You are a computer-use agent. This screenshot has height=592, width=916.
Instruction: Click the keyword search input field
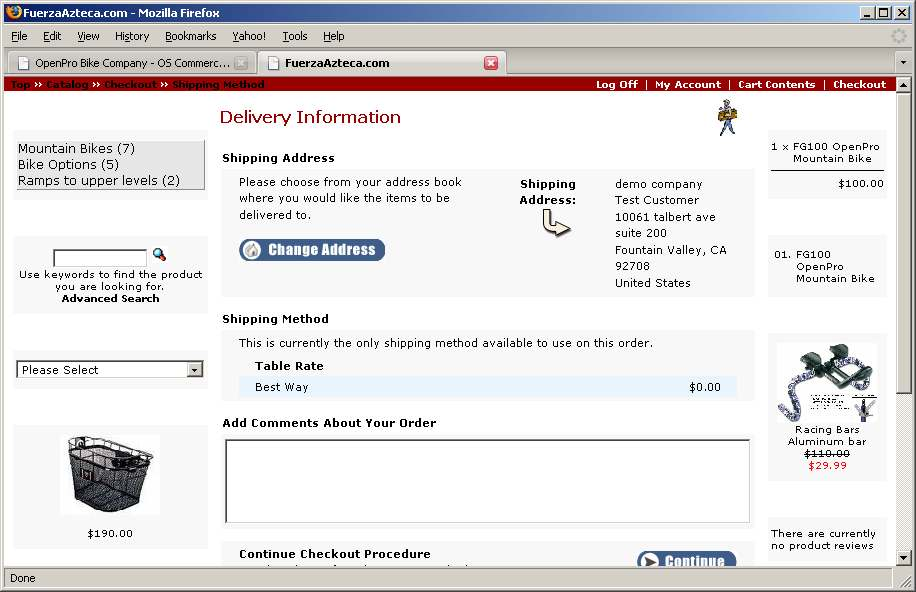tap(100, 258)
